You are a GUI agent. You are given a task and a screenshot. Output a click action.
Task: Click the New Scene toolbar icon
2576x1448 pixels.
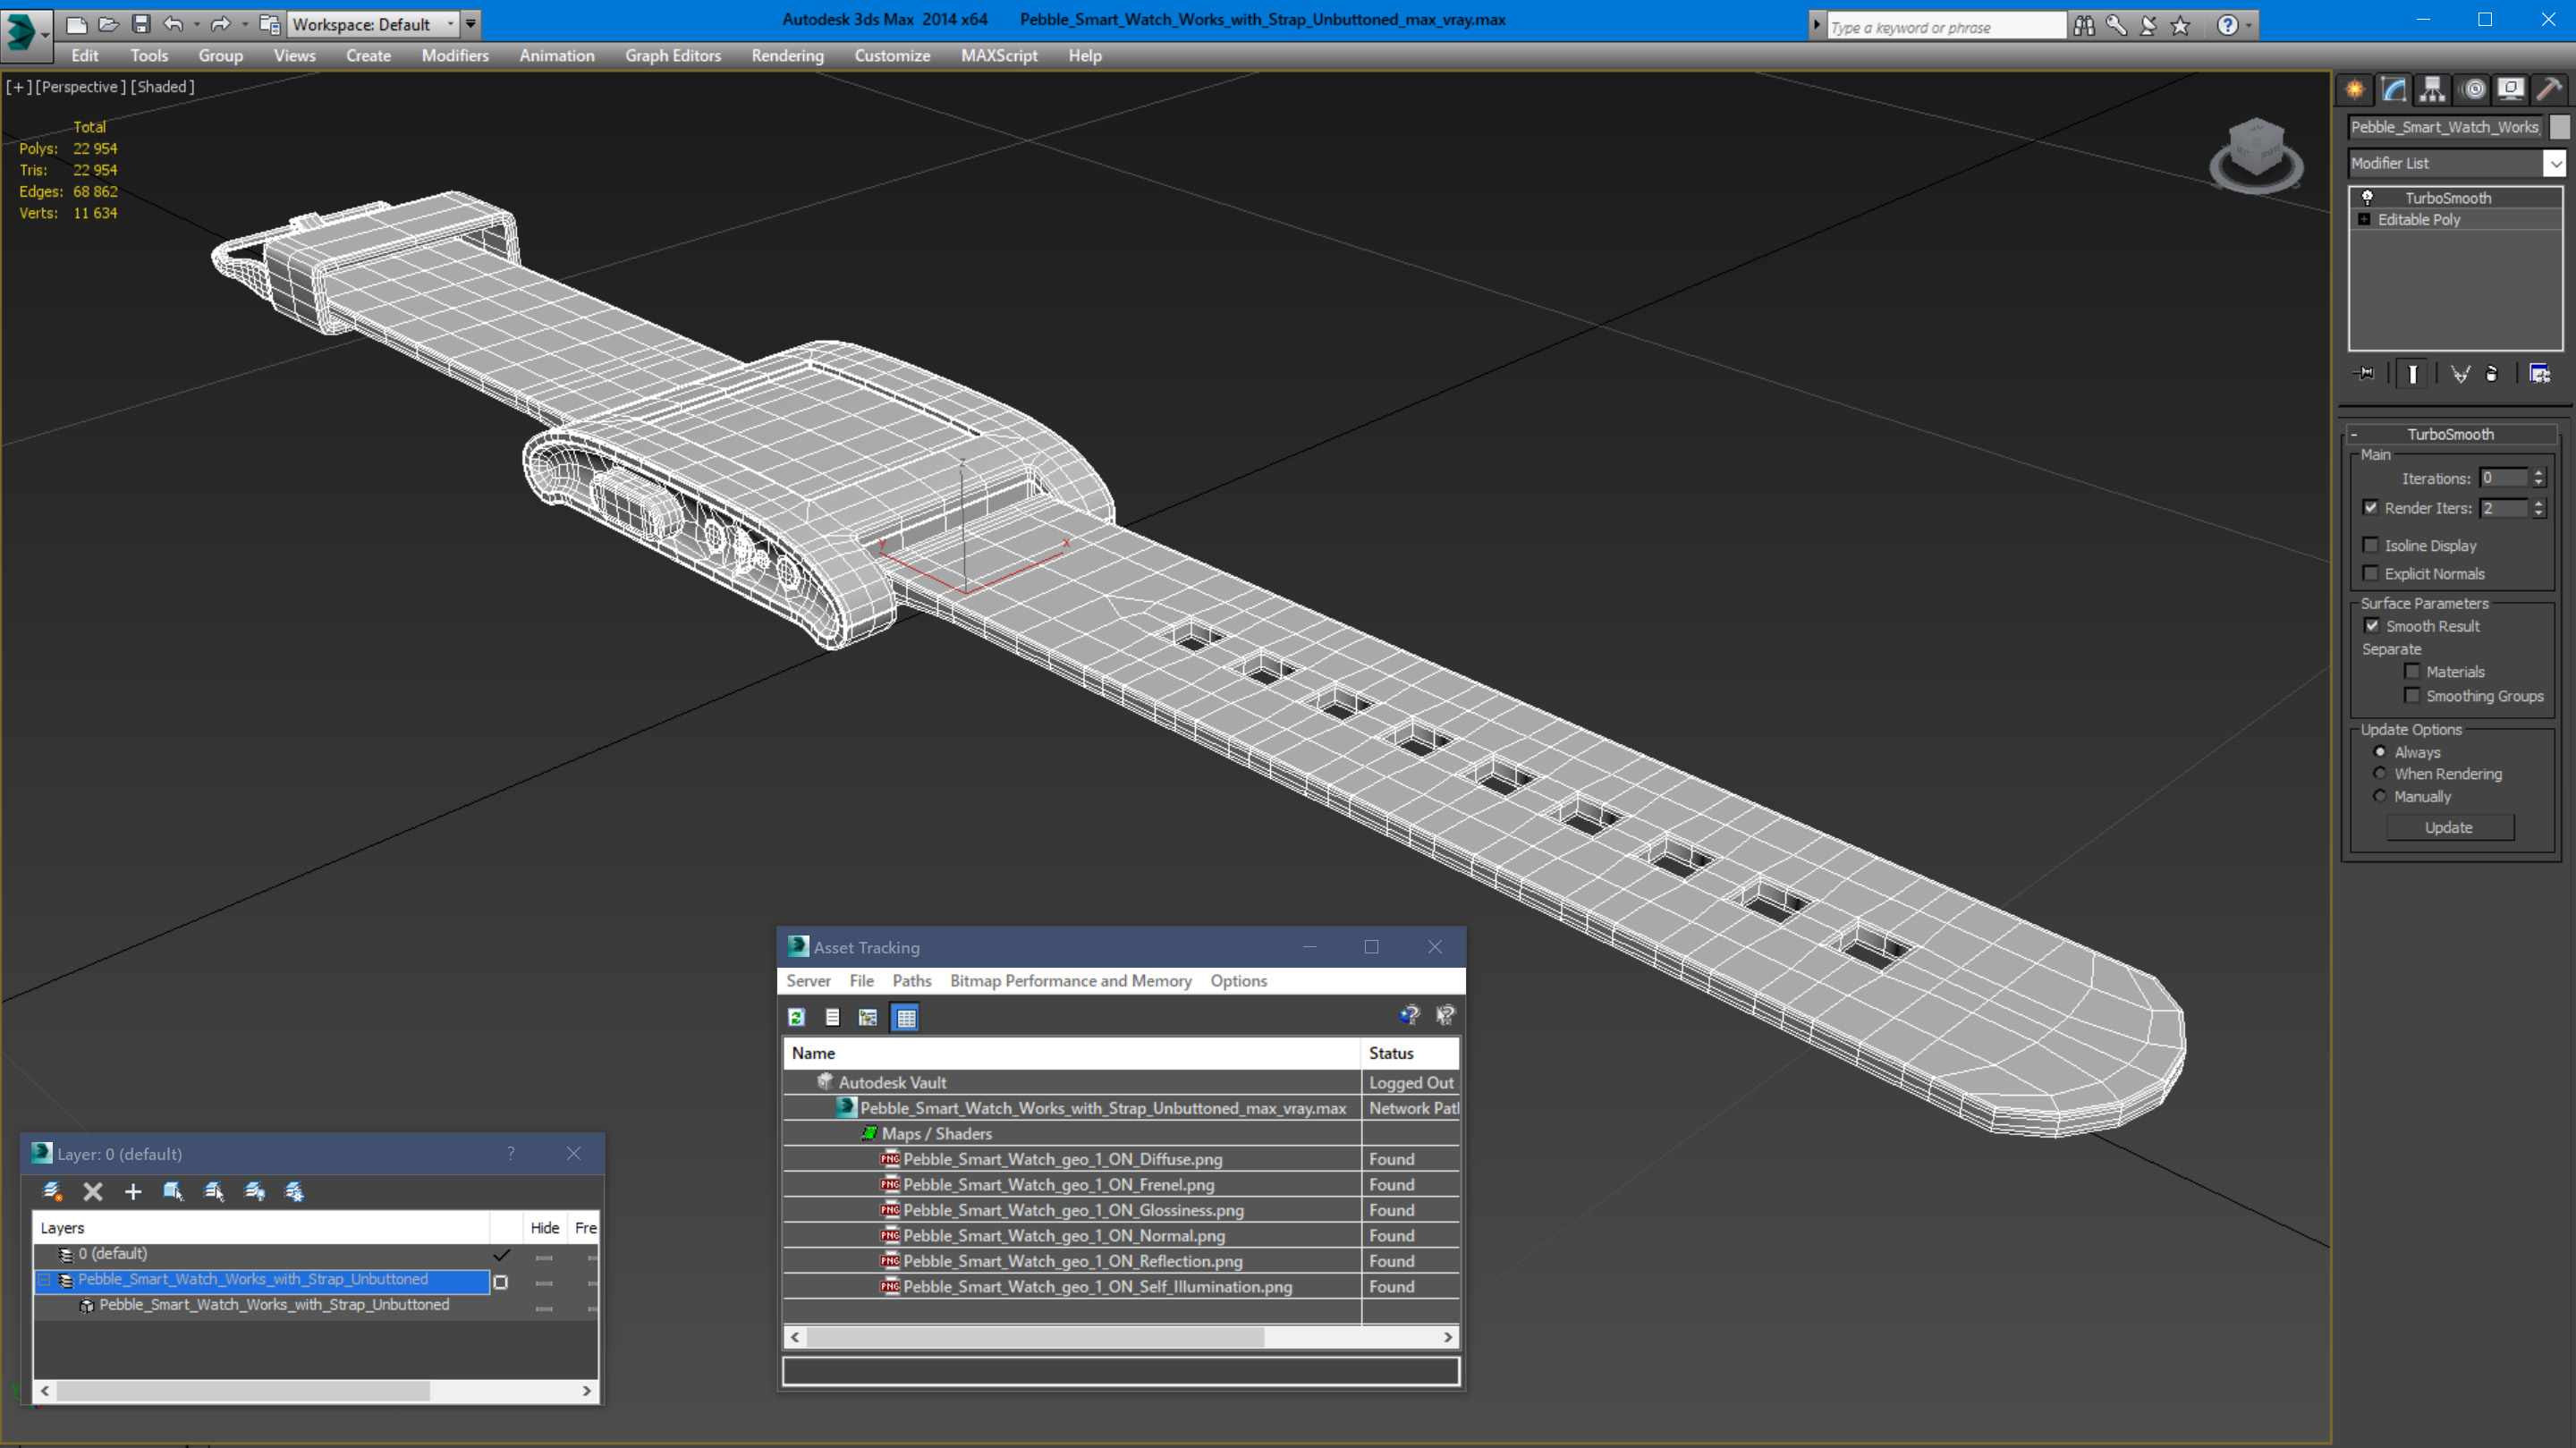[76, 24]
